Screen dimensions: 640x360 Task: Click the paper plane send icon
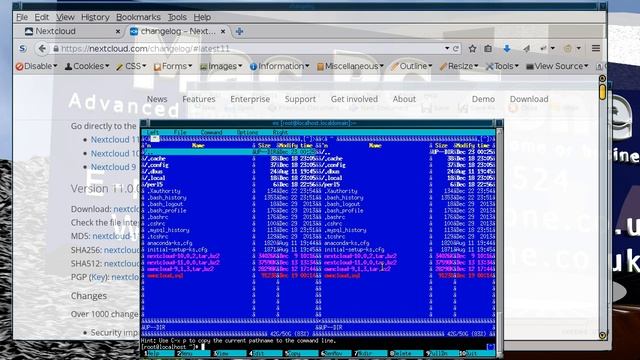pos(526,49)
